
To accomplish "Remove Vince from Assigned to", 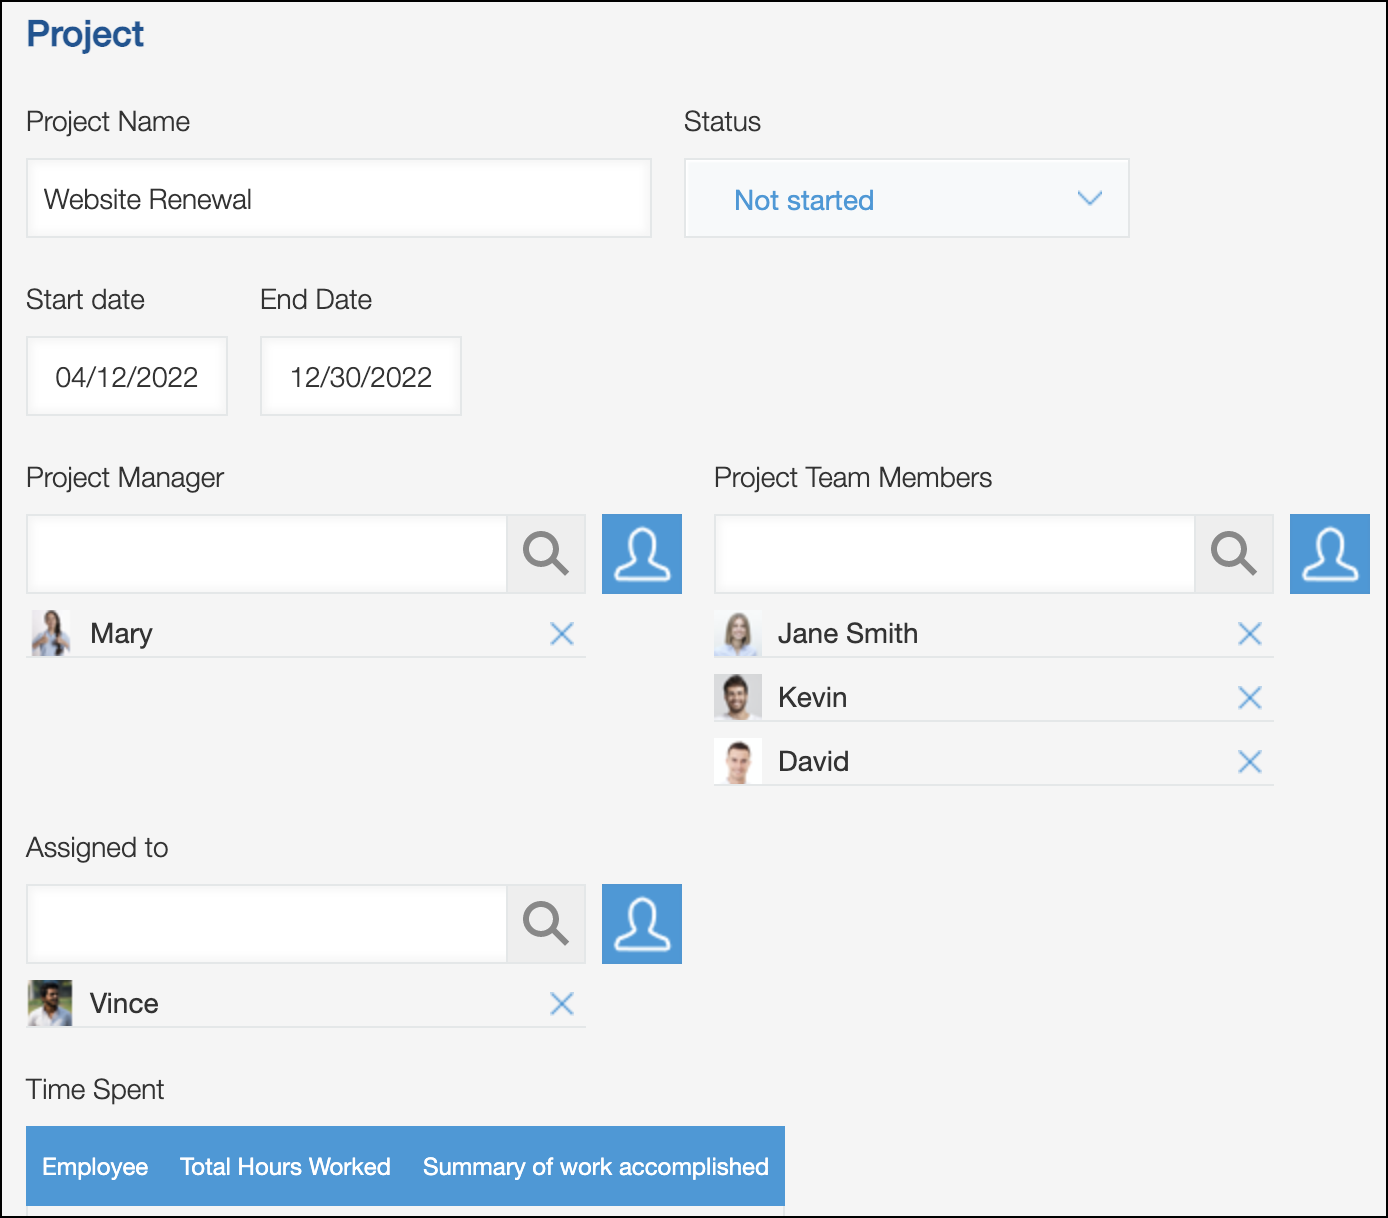I will point(562,1004).
